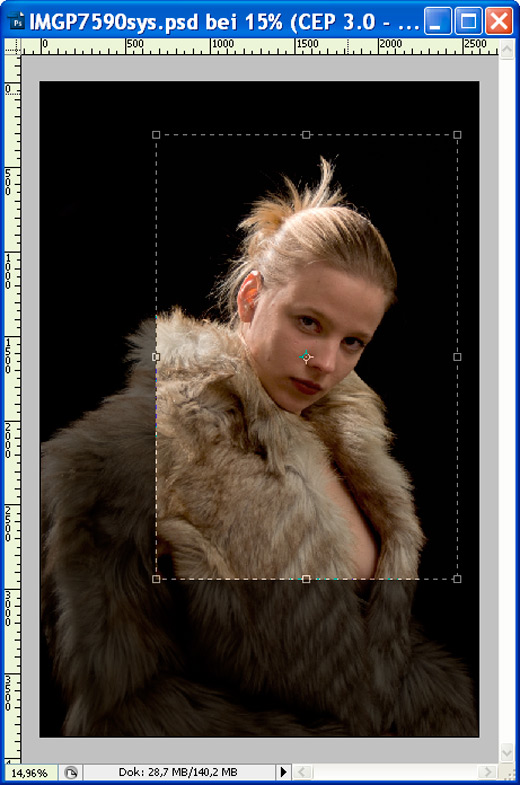Click the horizontal scrollbar left arrow
Screen dimensions: 520x785
[x=302, y=772]
